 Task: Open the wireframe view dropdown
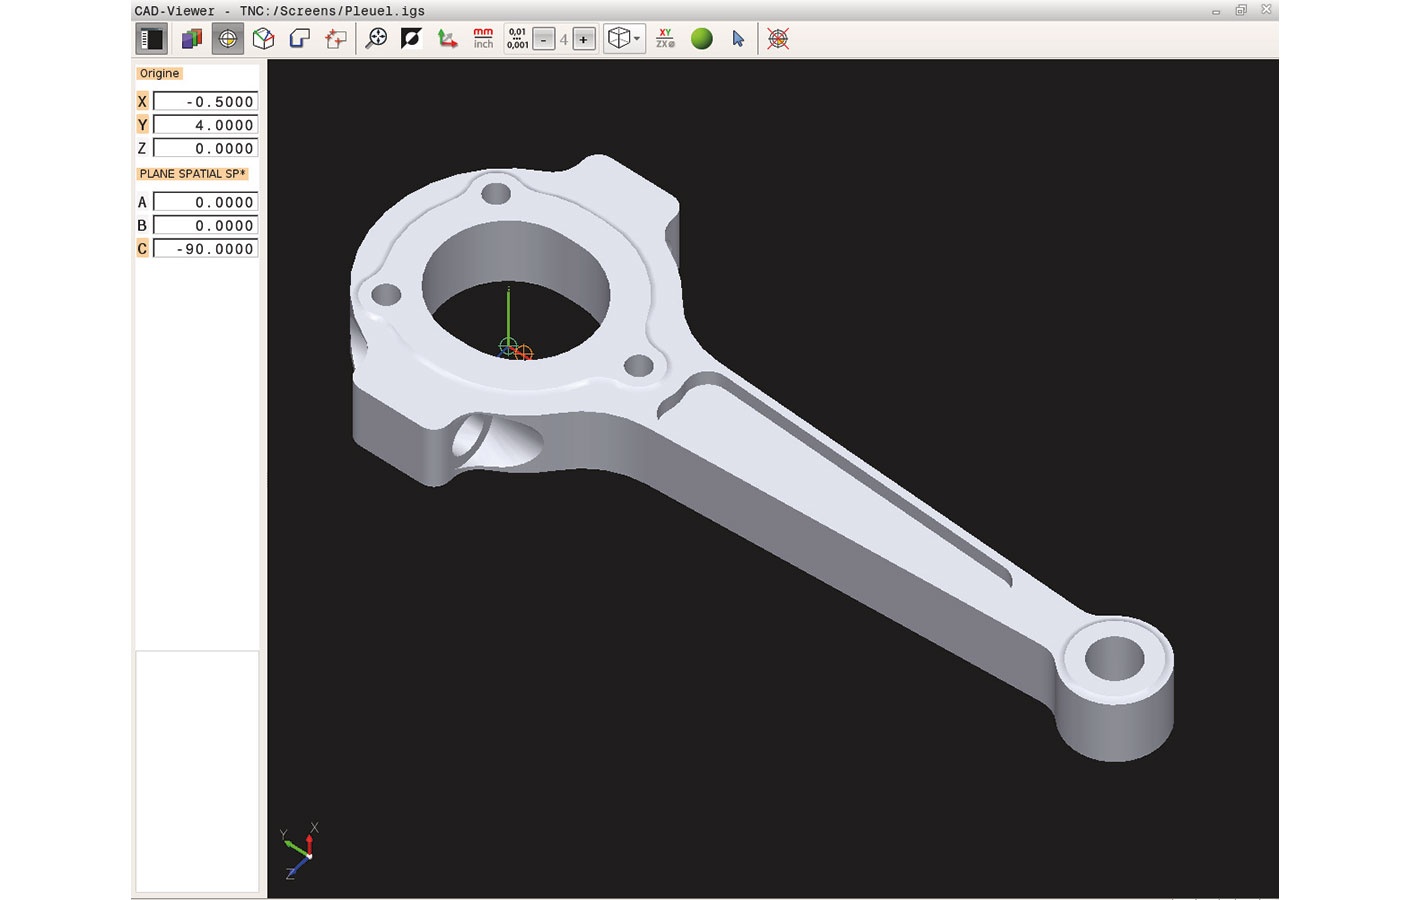point(625,39)
